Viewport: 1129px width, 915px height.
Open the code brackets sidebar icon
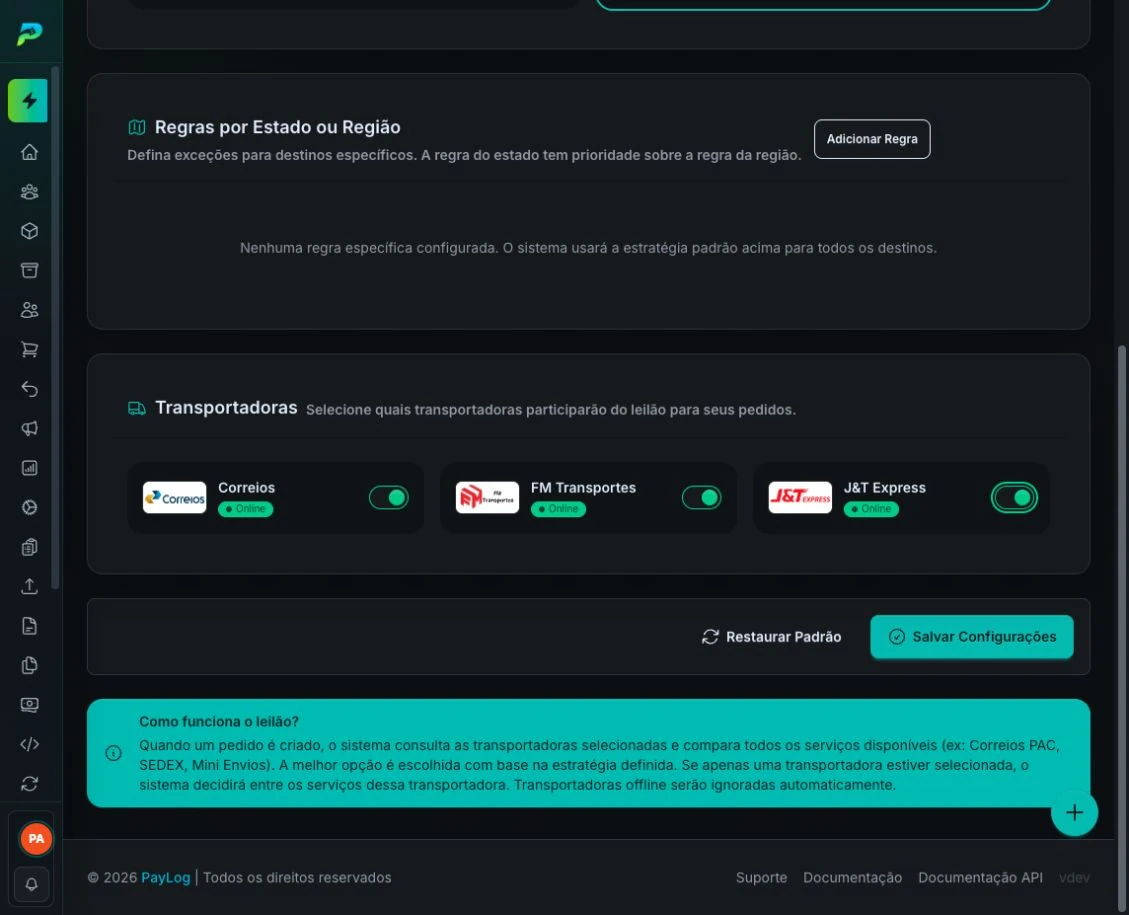pos(30,744)
